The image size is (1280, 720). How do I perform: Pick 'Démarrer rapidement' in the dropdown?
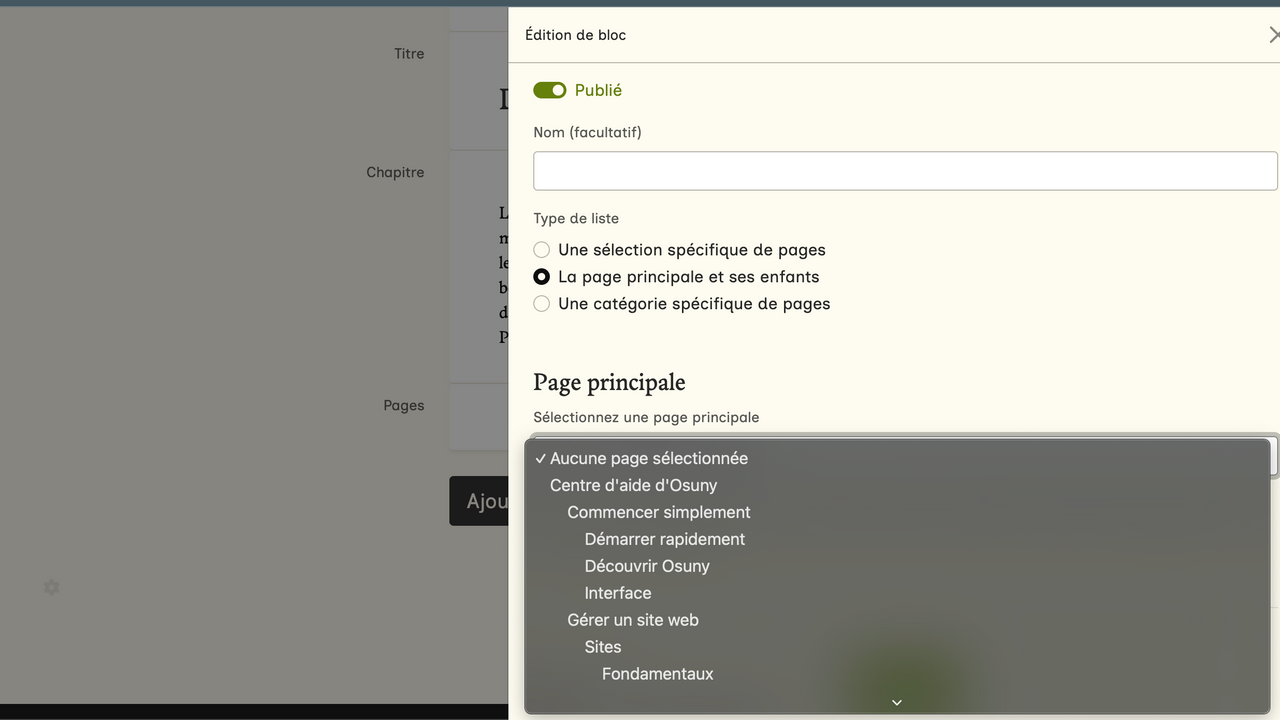(x=664, y=539)
